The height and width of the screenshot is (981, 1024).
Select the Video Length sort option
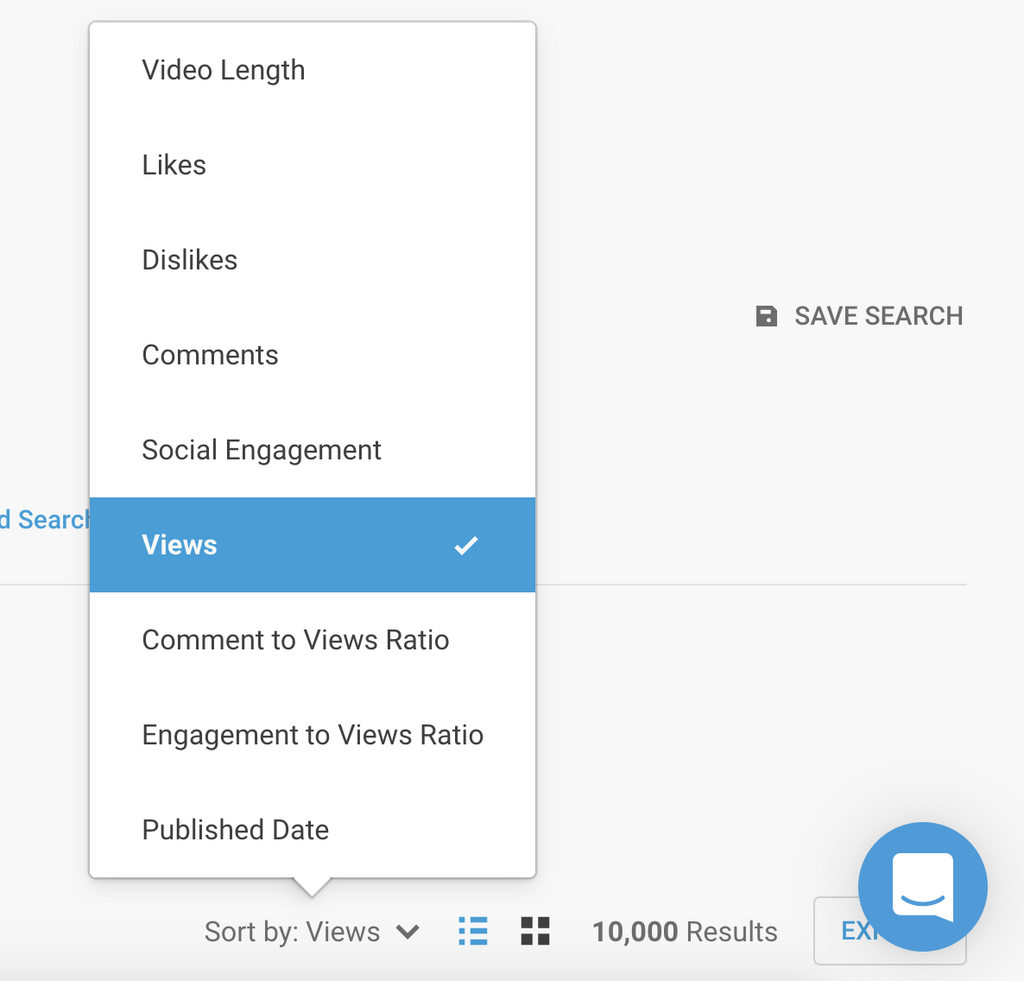tap(223, 70)
